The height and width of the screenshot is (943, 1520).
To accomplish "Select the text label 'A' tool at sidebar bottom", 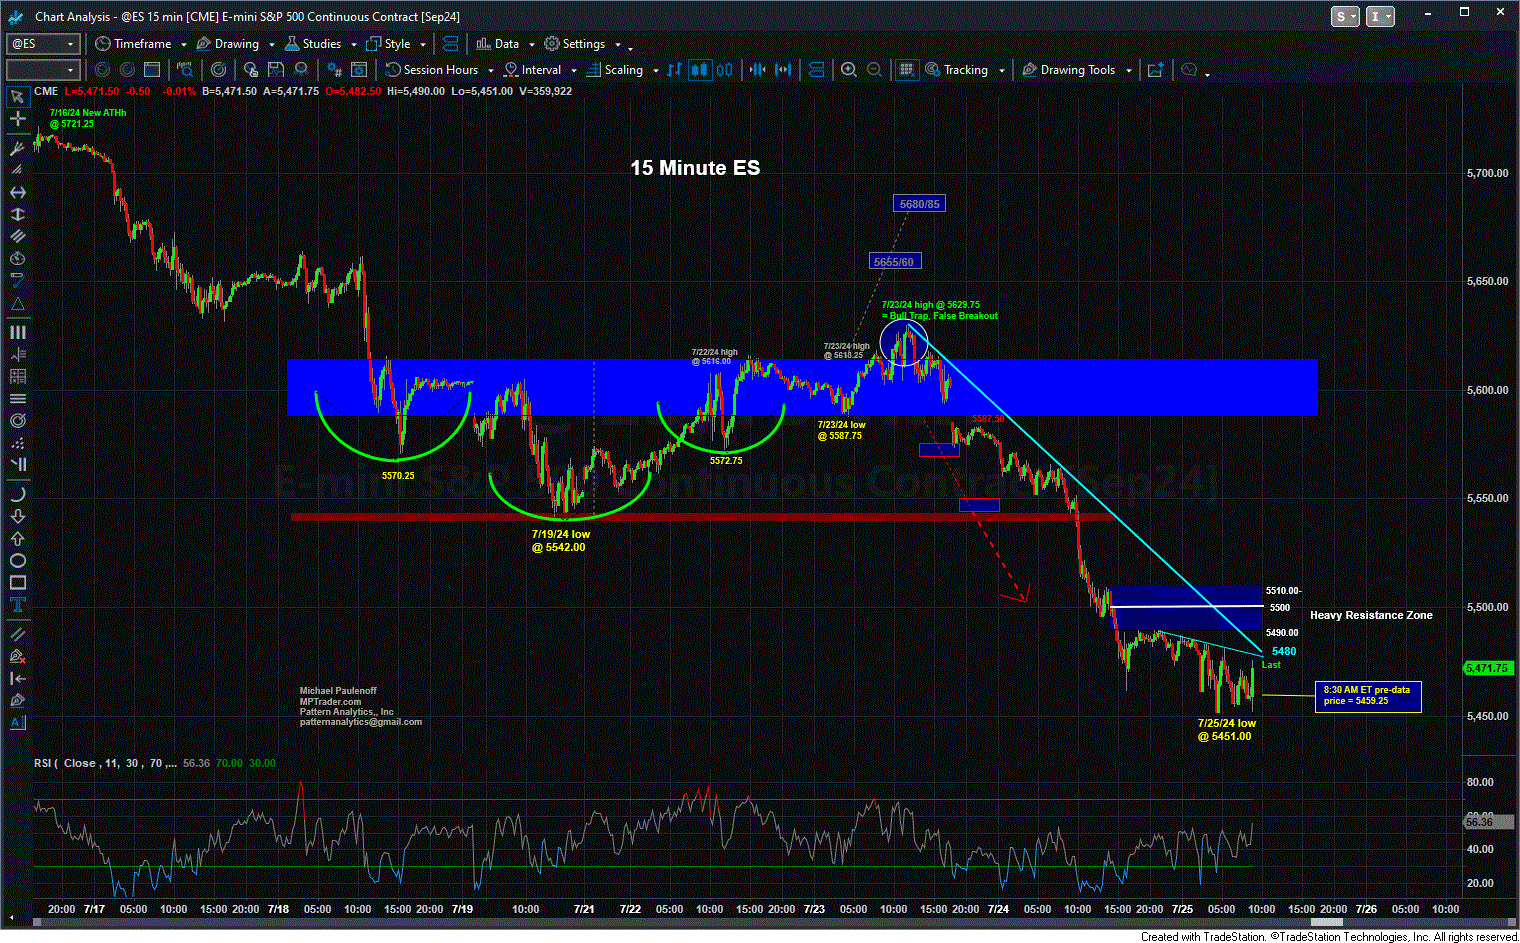I will pos(17,722).
